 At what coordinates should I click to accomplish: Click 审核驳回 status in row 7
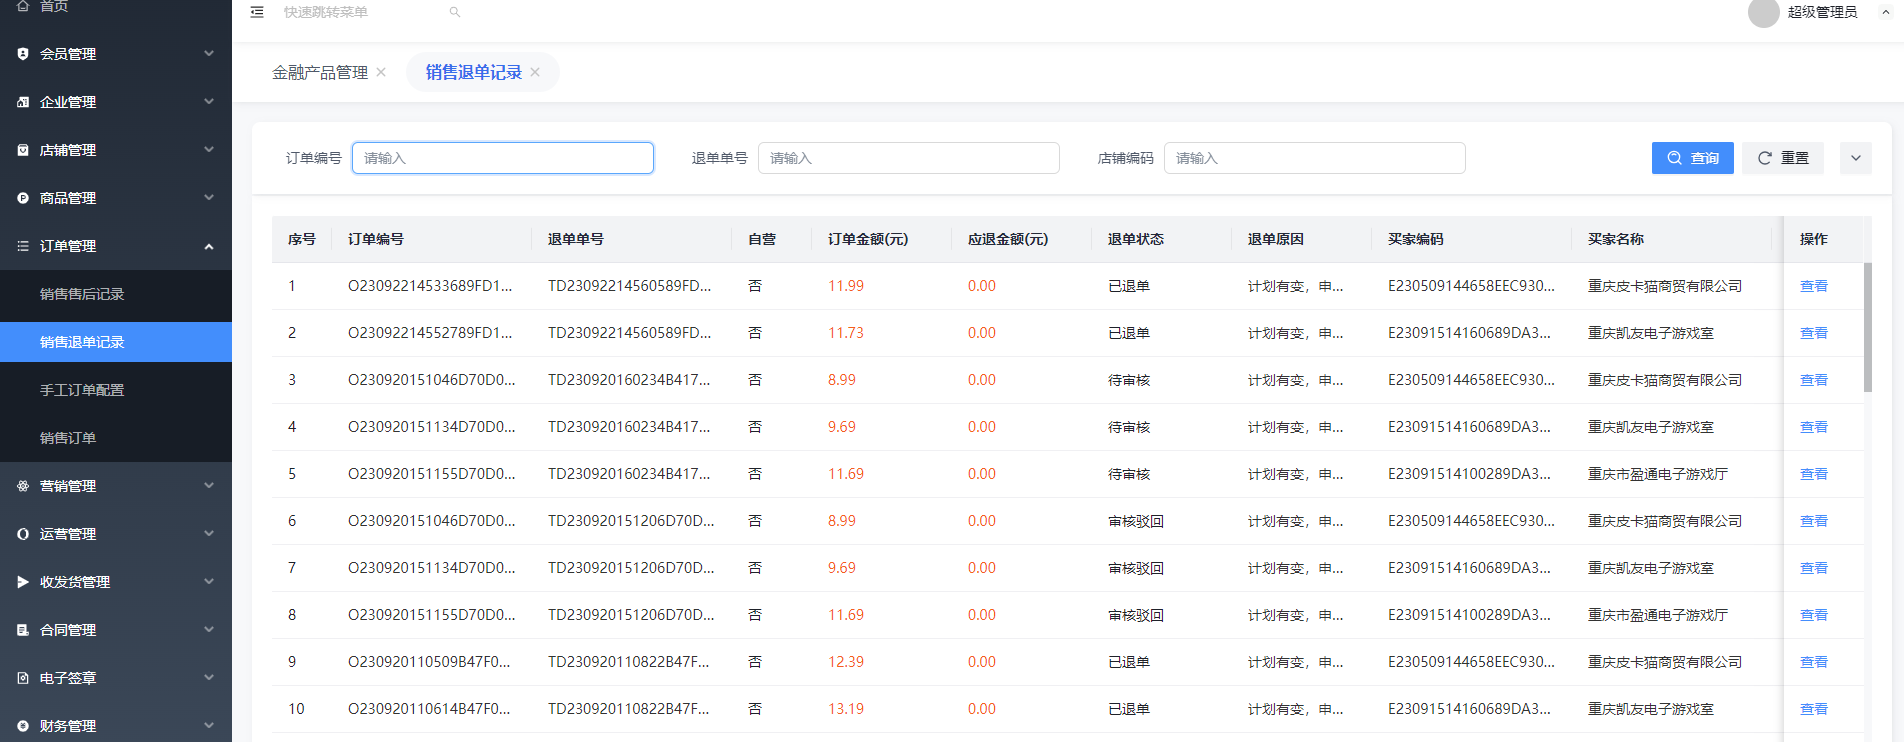tap(1136, 568)
